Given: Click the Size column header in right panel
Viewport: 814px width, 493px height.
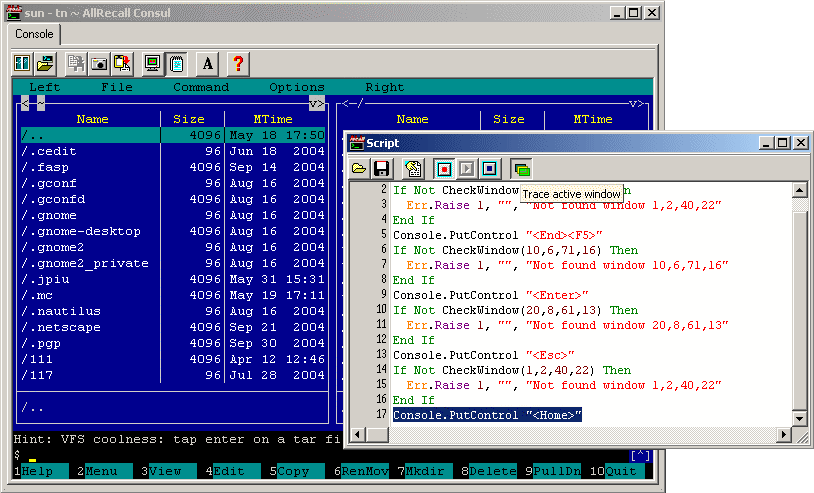Looking at the screenshot, I should 509,119.
